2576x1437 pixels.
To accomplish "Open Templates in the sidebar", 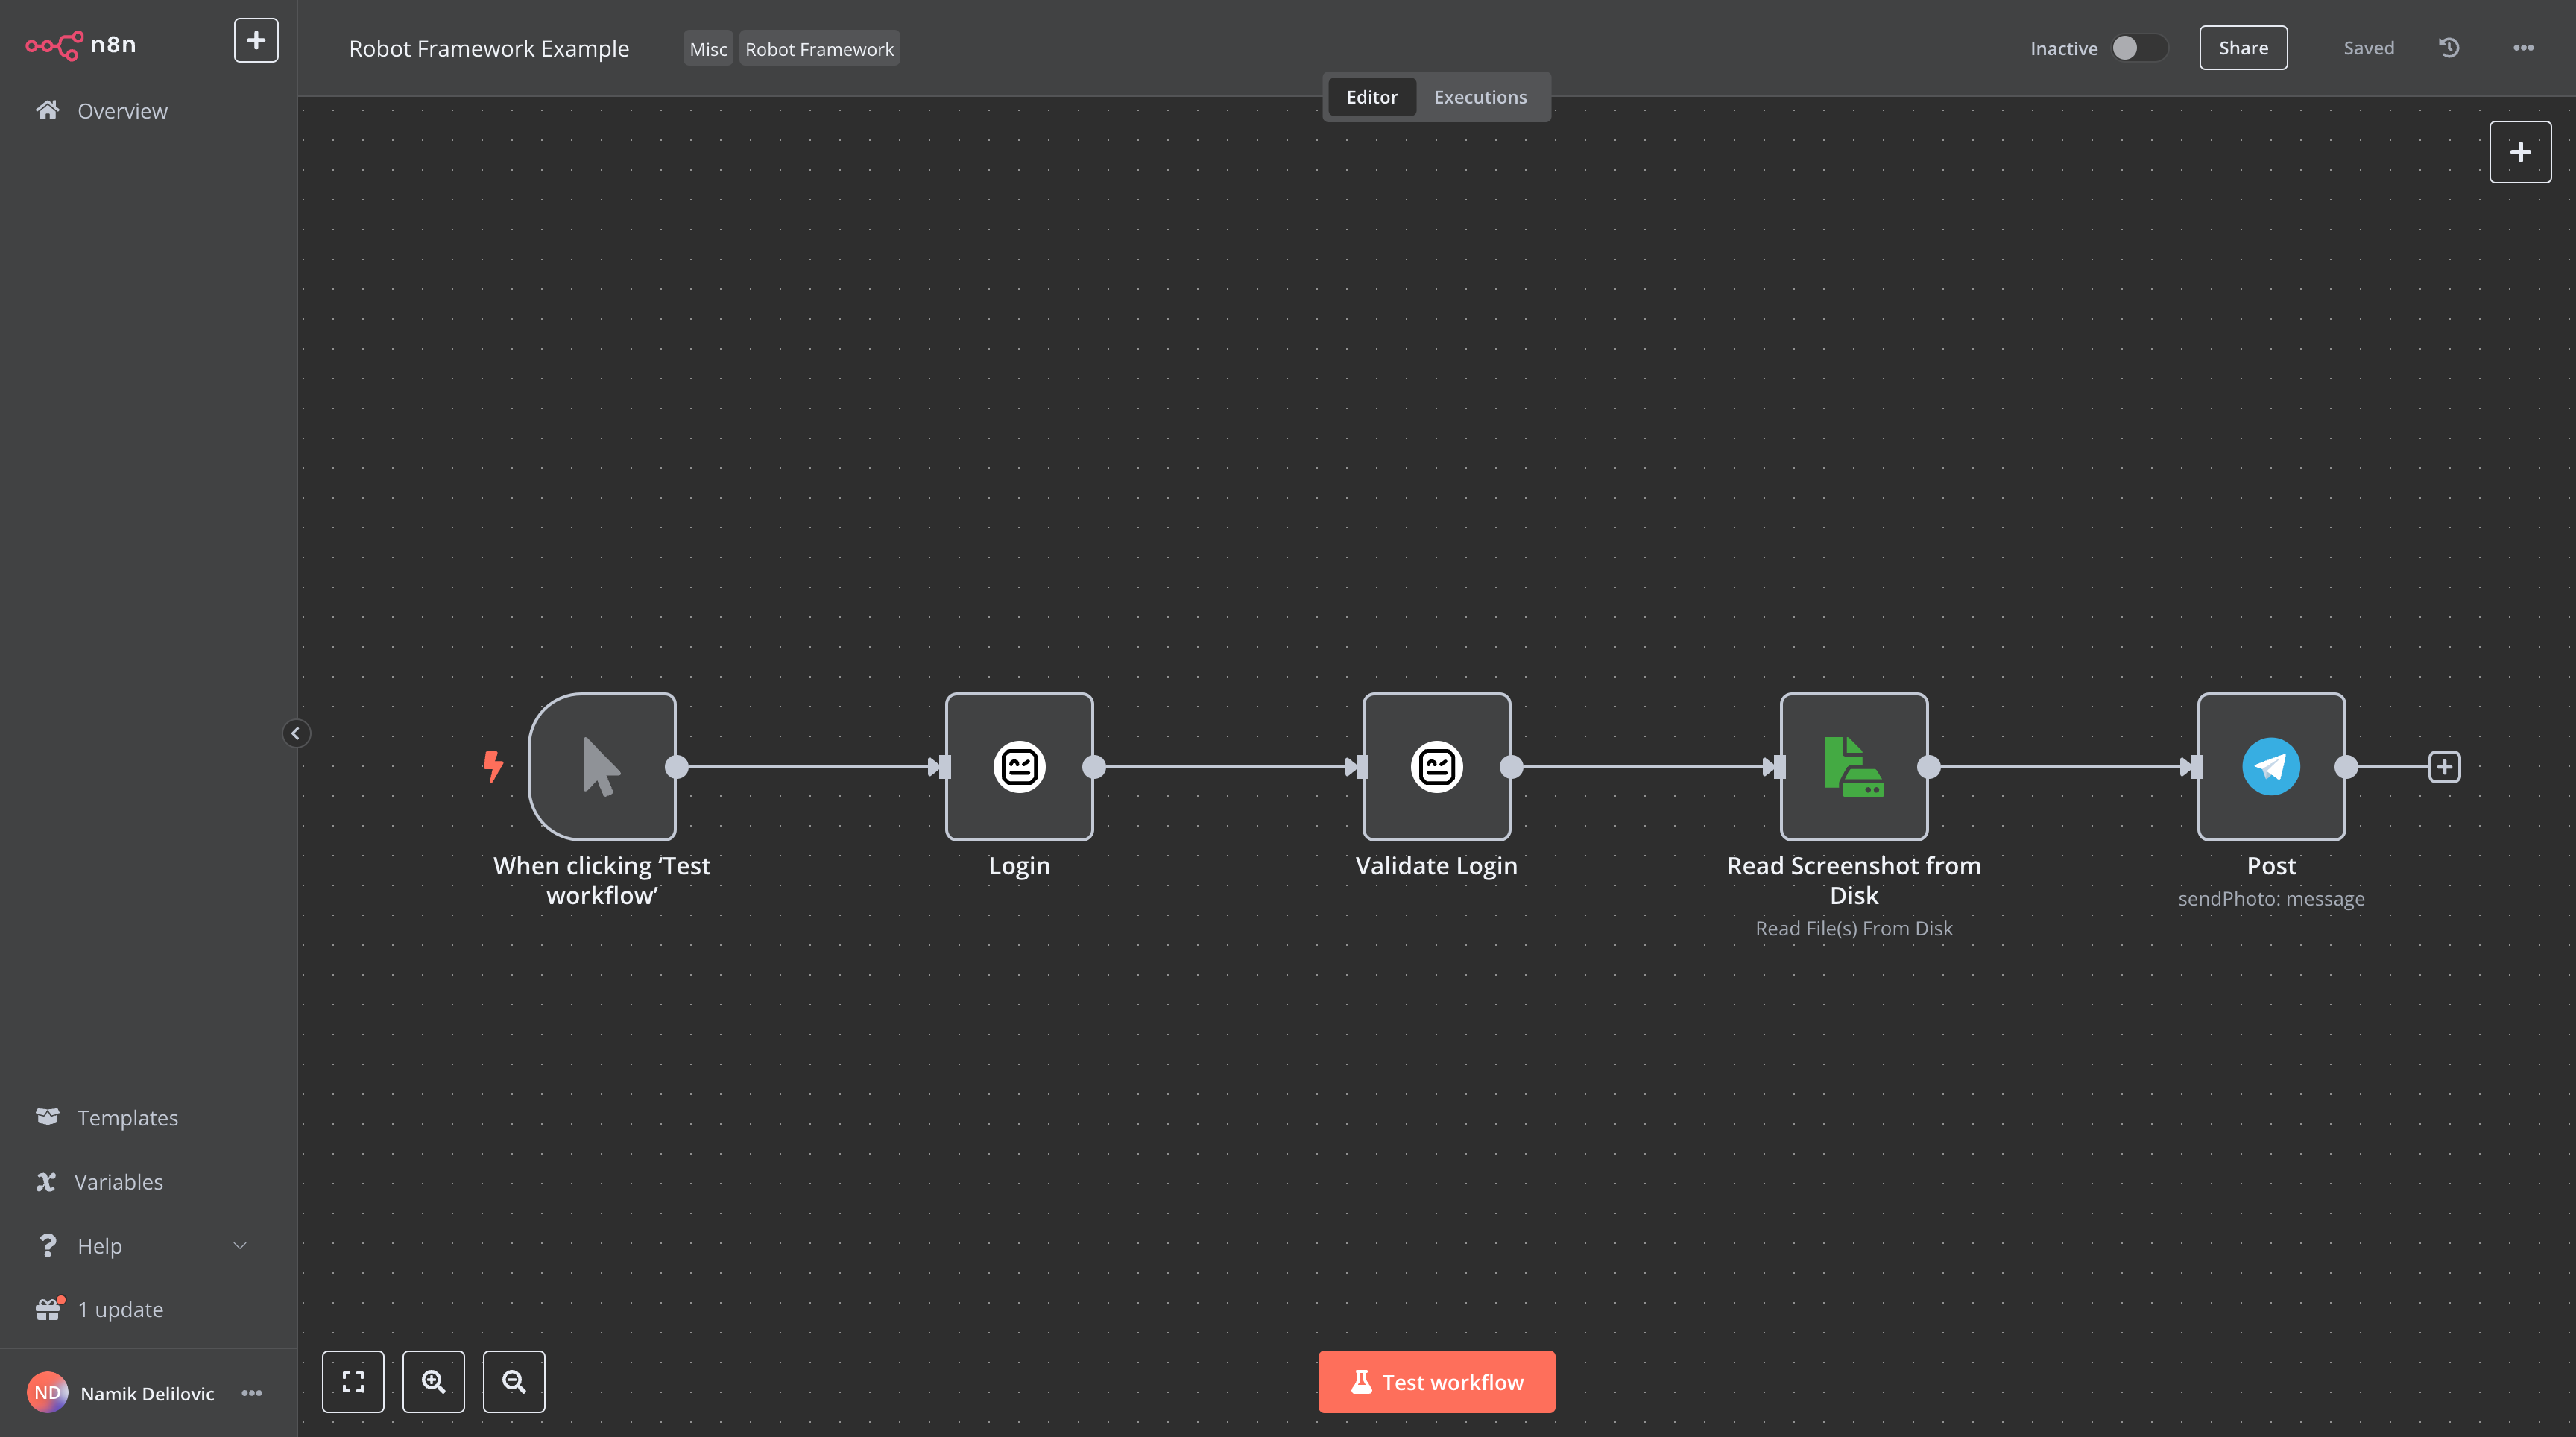I will point(127,1117).
